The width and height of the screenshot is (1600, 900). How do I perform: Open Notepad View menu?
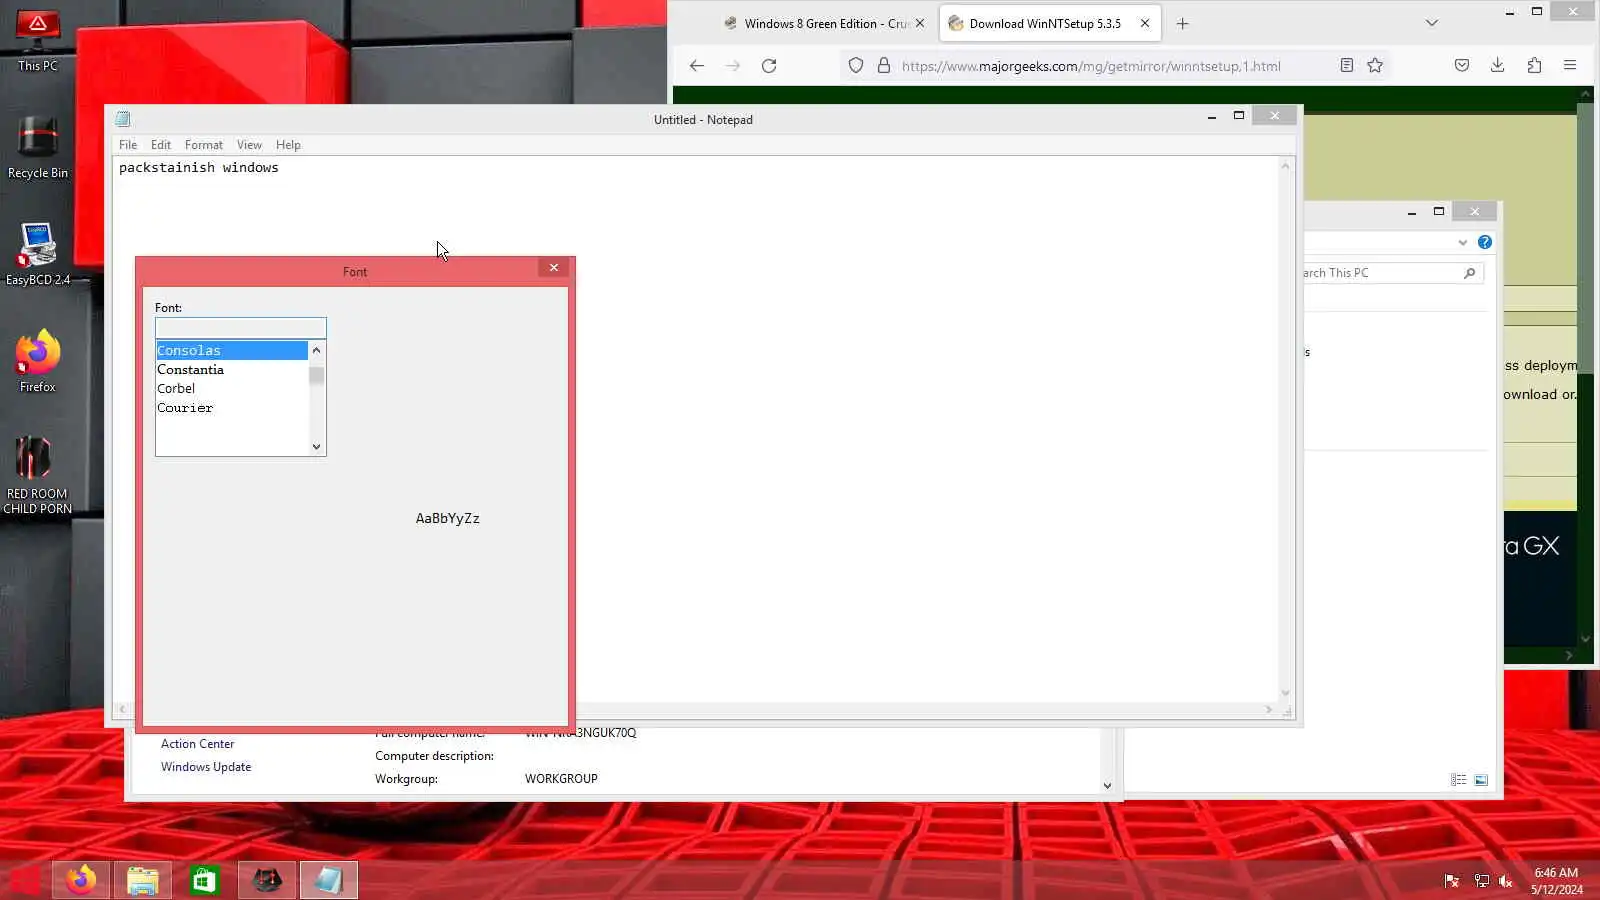[249, 145]
